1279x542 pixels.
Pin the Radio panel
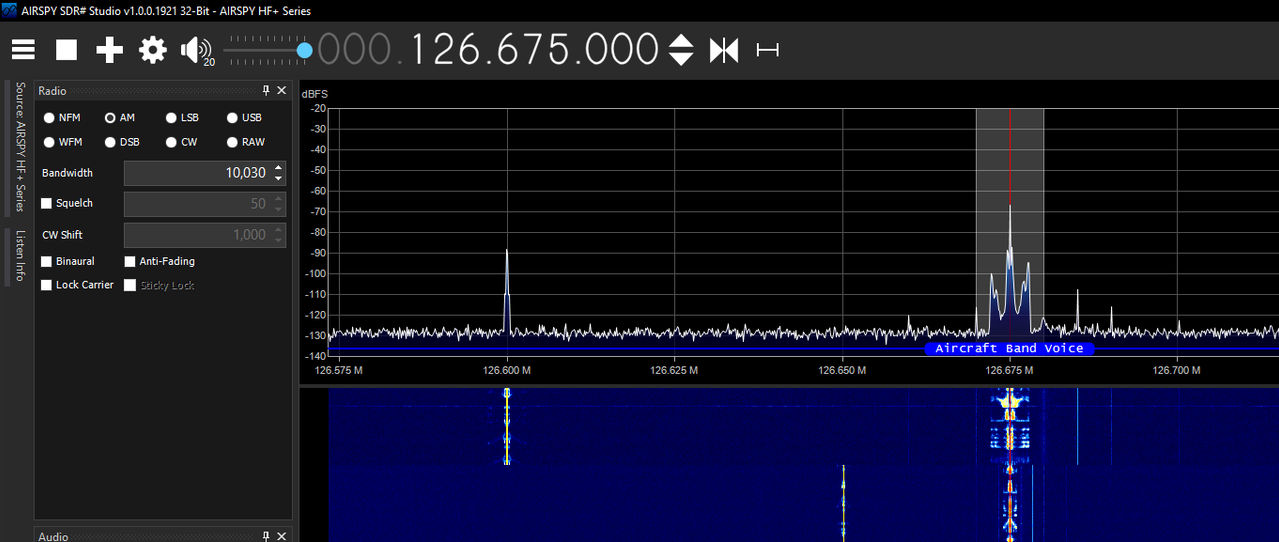click(266, 90)
